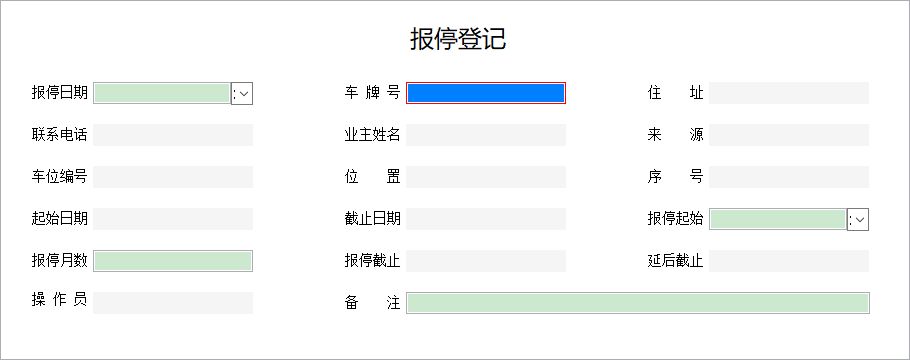Image resolution: width=910 pixels, height=360 pixels.
Task: Click the 操作员 field
Action: coord(173,303)
